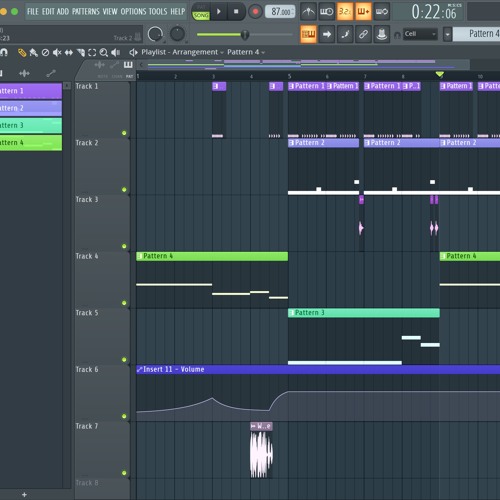Choose the Select tool (dashed rectangle)

[92, 53]
